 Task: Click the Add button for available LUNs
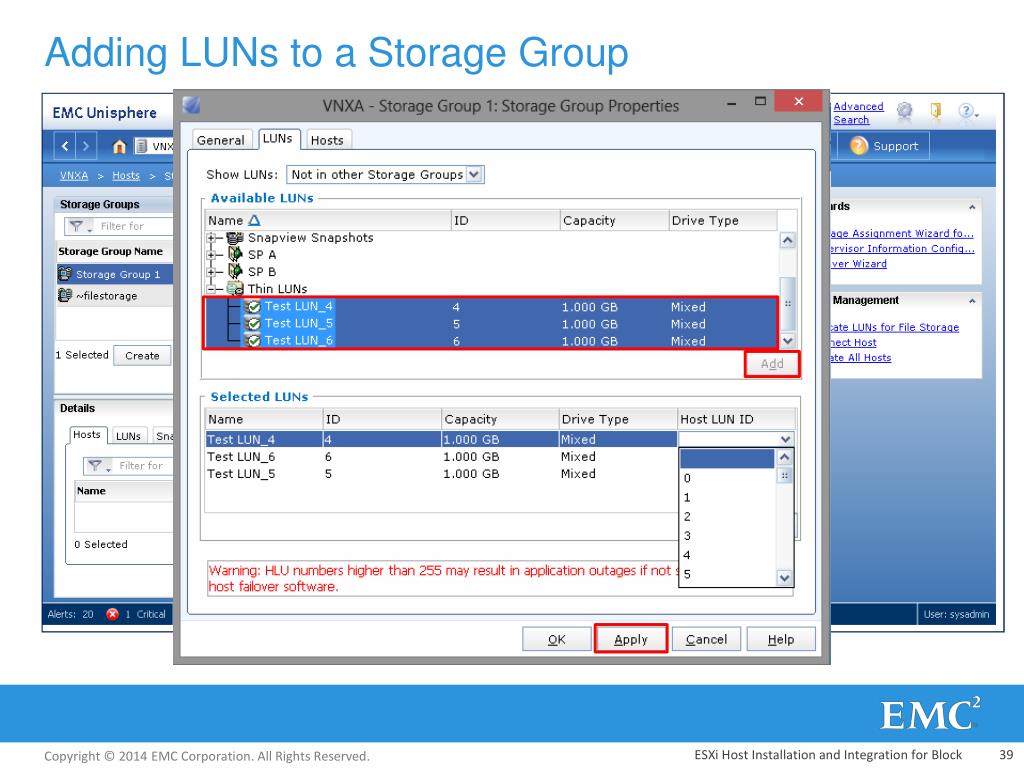coord(772,364)
